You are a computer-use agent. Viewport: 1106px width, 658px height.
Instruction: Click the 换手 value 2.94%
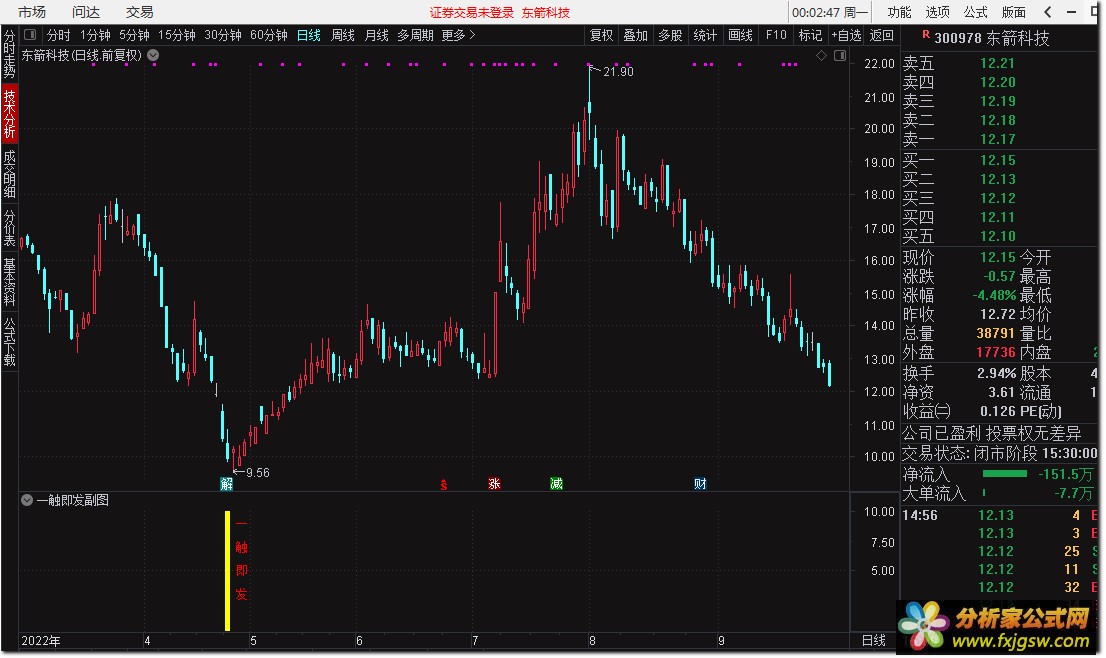pos(996,373)
